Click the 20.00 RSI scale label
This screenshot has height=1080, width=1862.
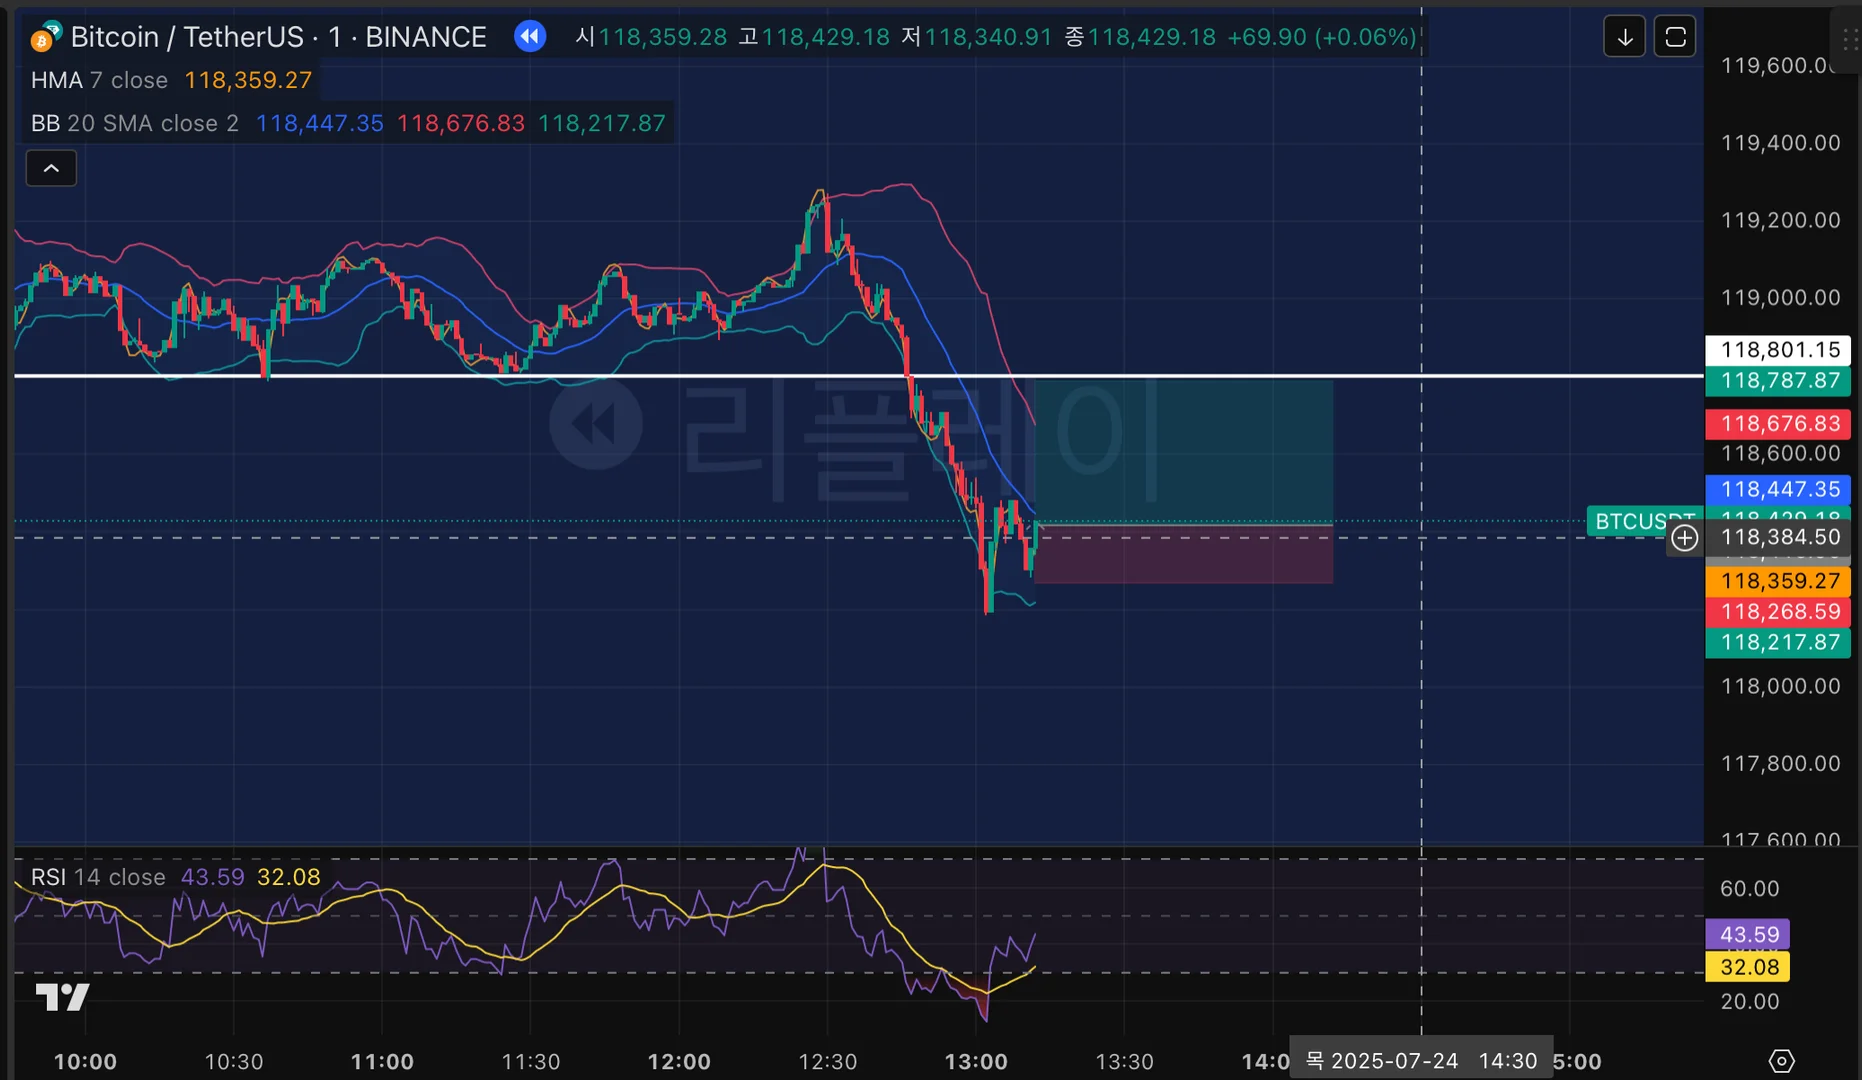tap(1750, 1001)
